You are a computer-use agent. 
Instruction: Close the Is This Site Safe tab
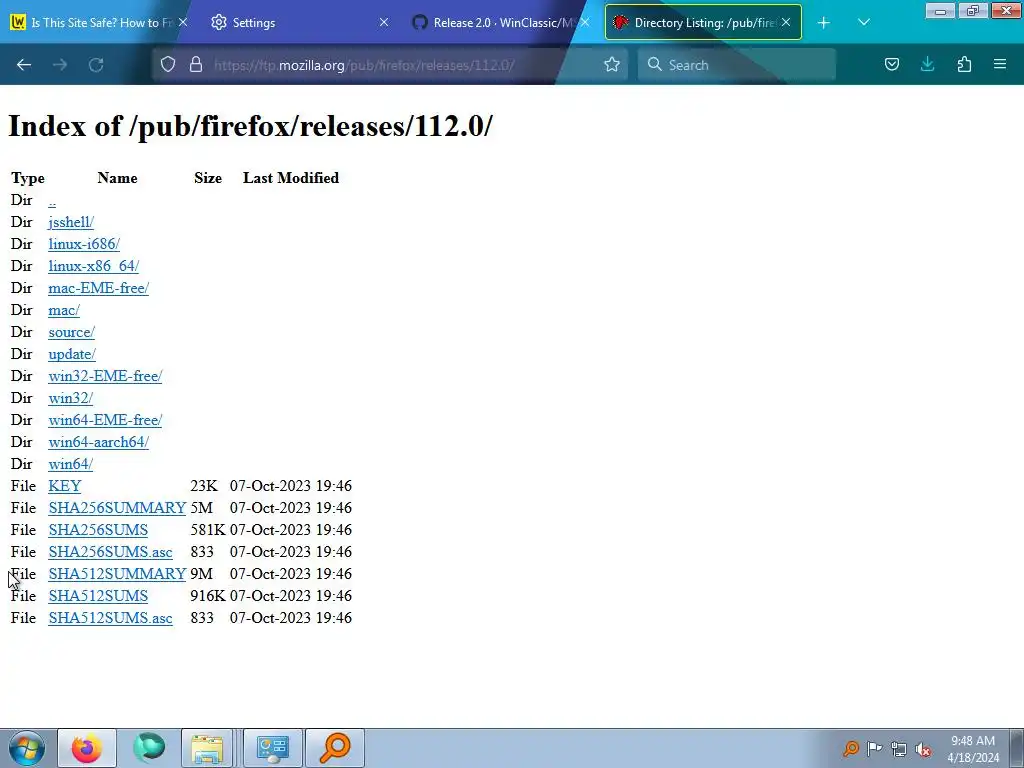point(183,23)
